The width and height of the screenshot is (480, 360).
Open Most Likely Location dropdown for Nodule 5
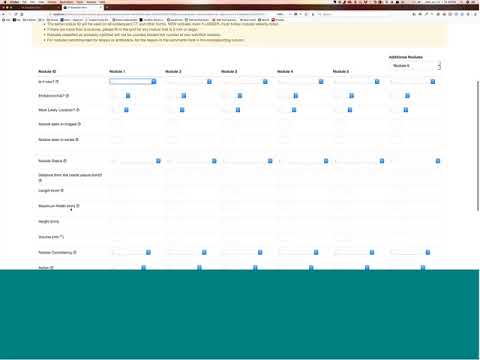tap(343, 110)
